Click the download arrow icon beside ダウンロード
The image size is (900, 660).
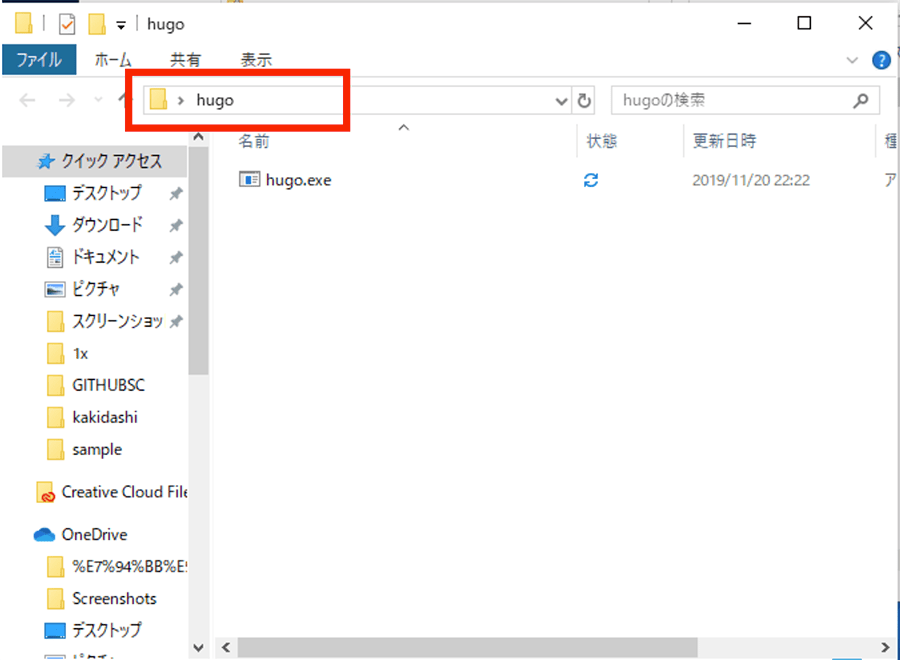[55, 226]
